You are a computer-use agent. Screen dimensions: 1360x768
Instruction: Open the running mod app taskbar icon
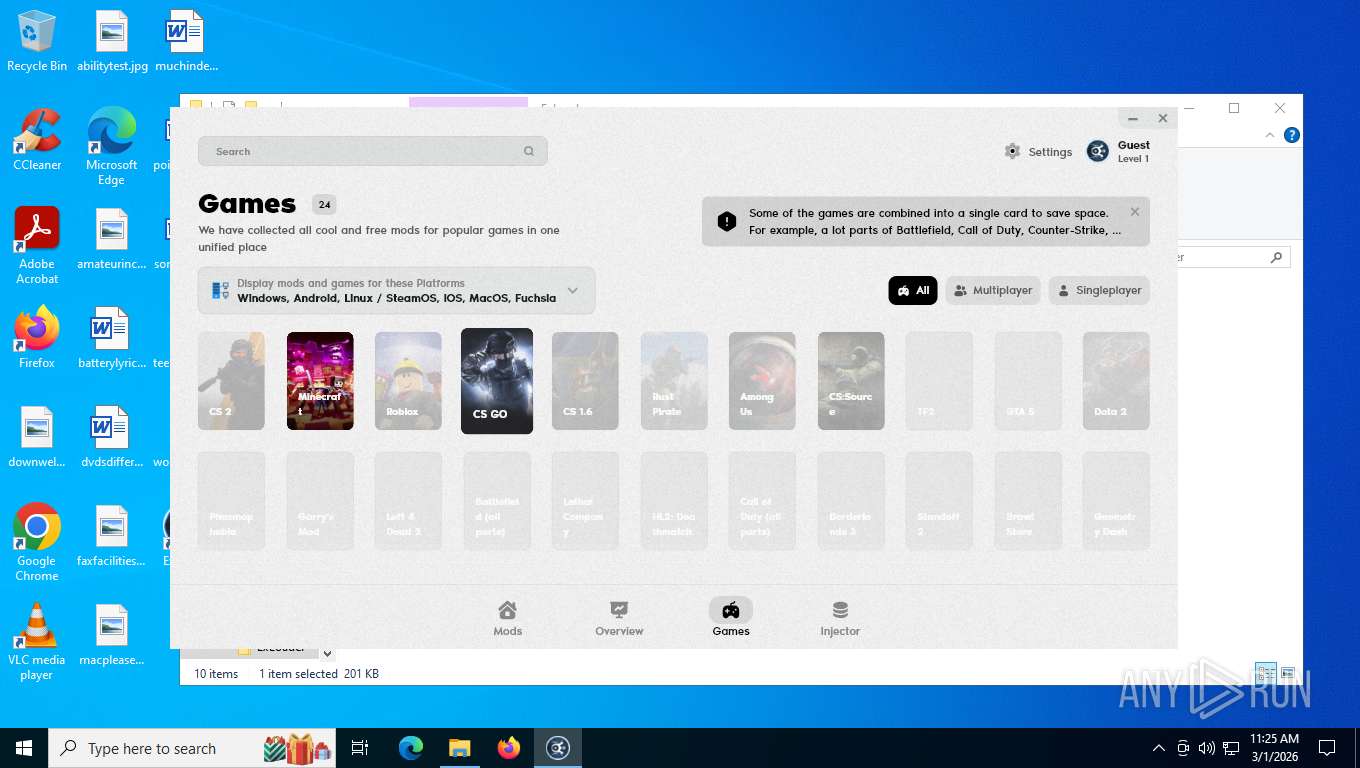[x=558, y=748]
